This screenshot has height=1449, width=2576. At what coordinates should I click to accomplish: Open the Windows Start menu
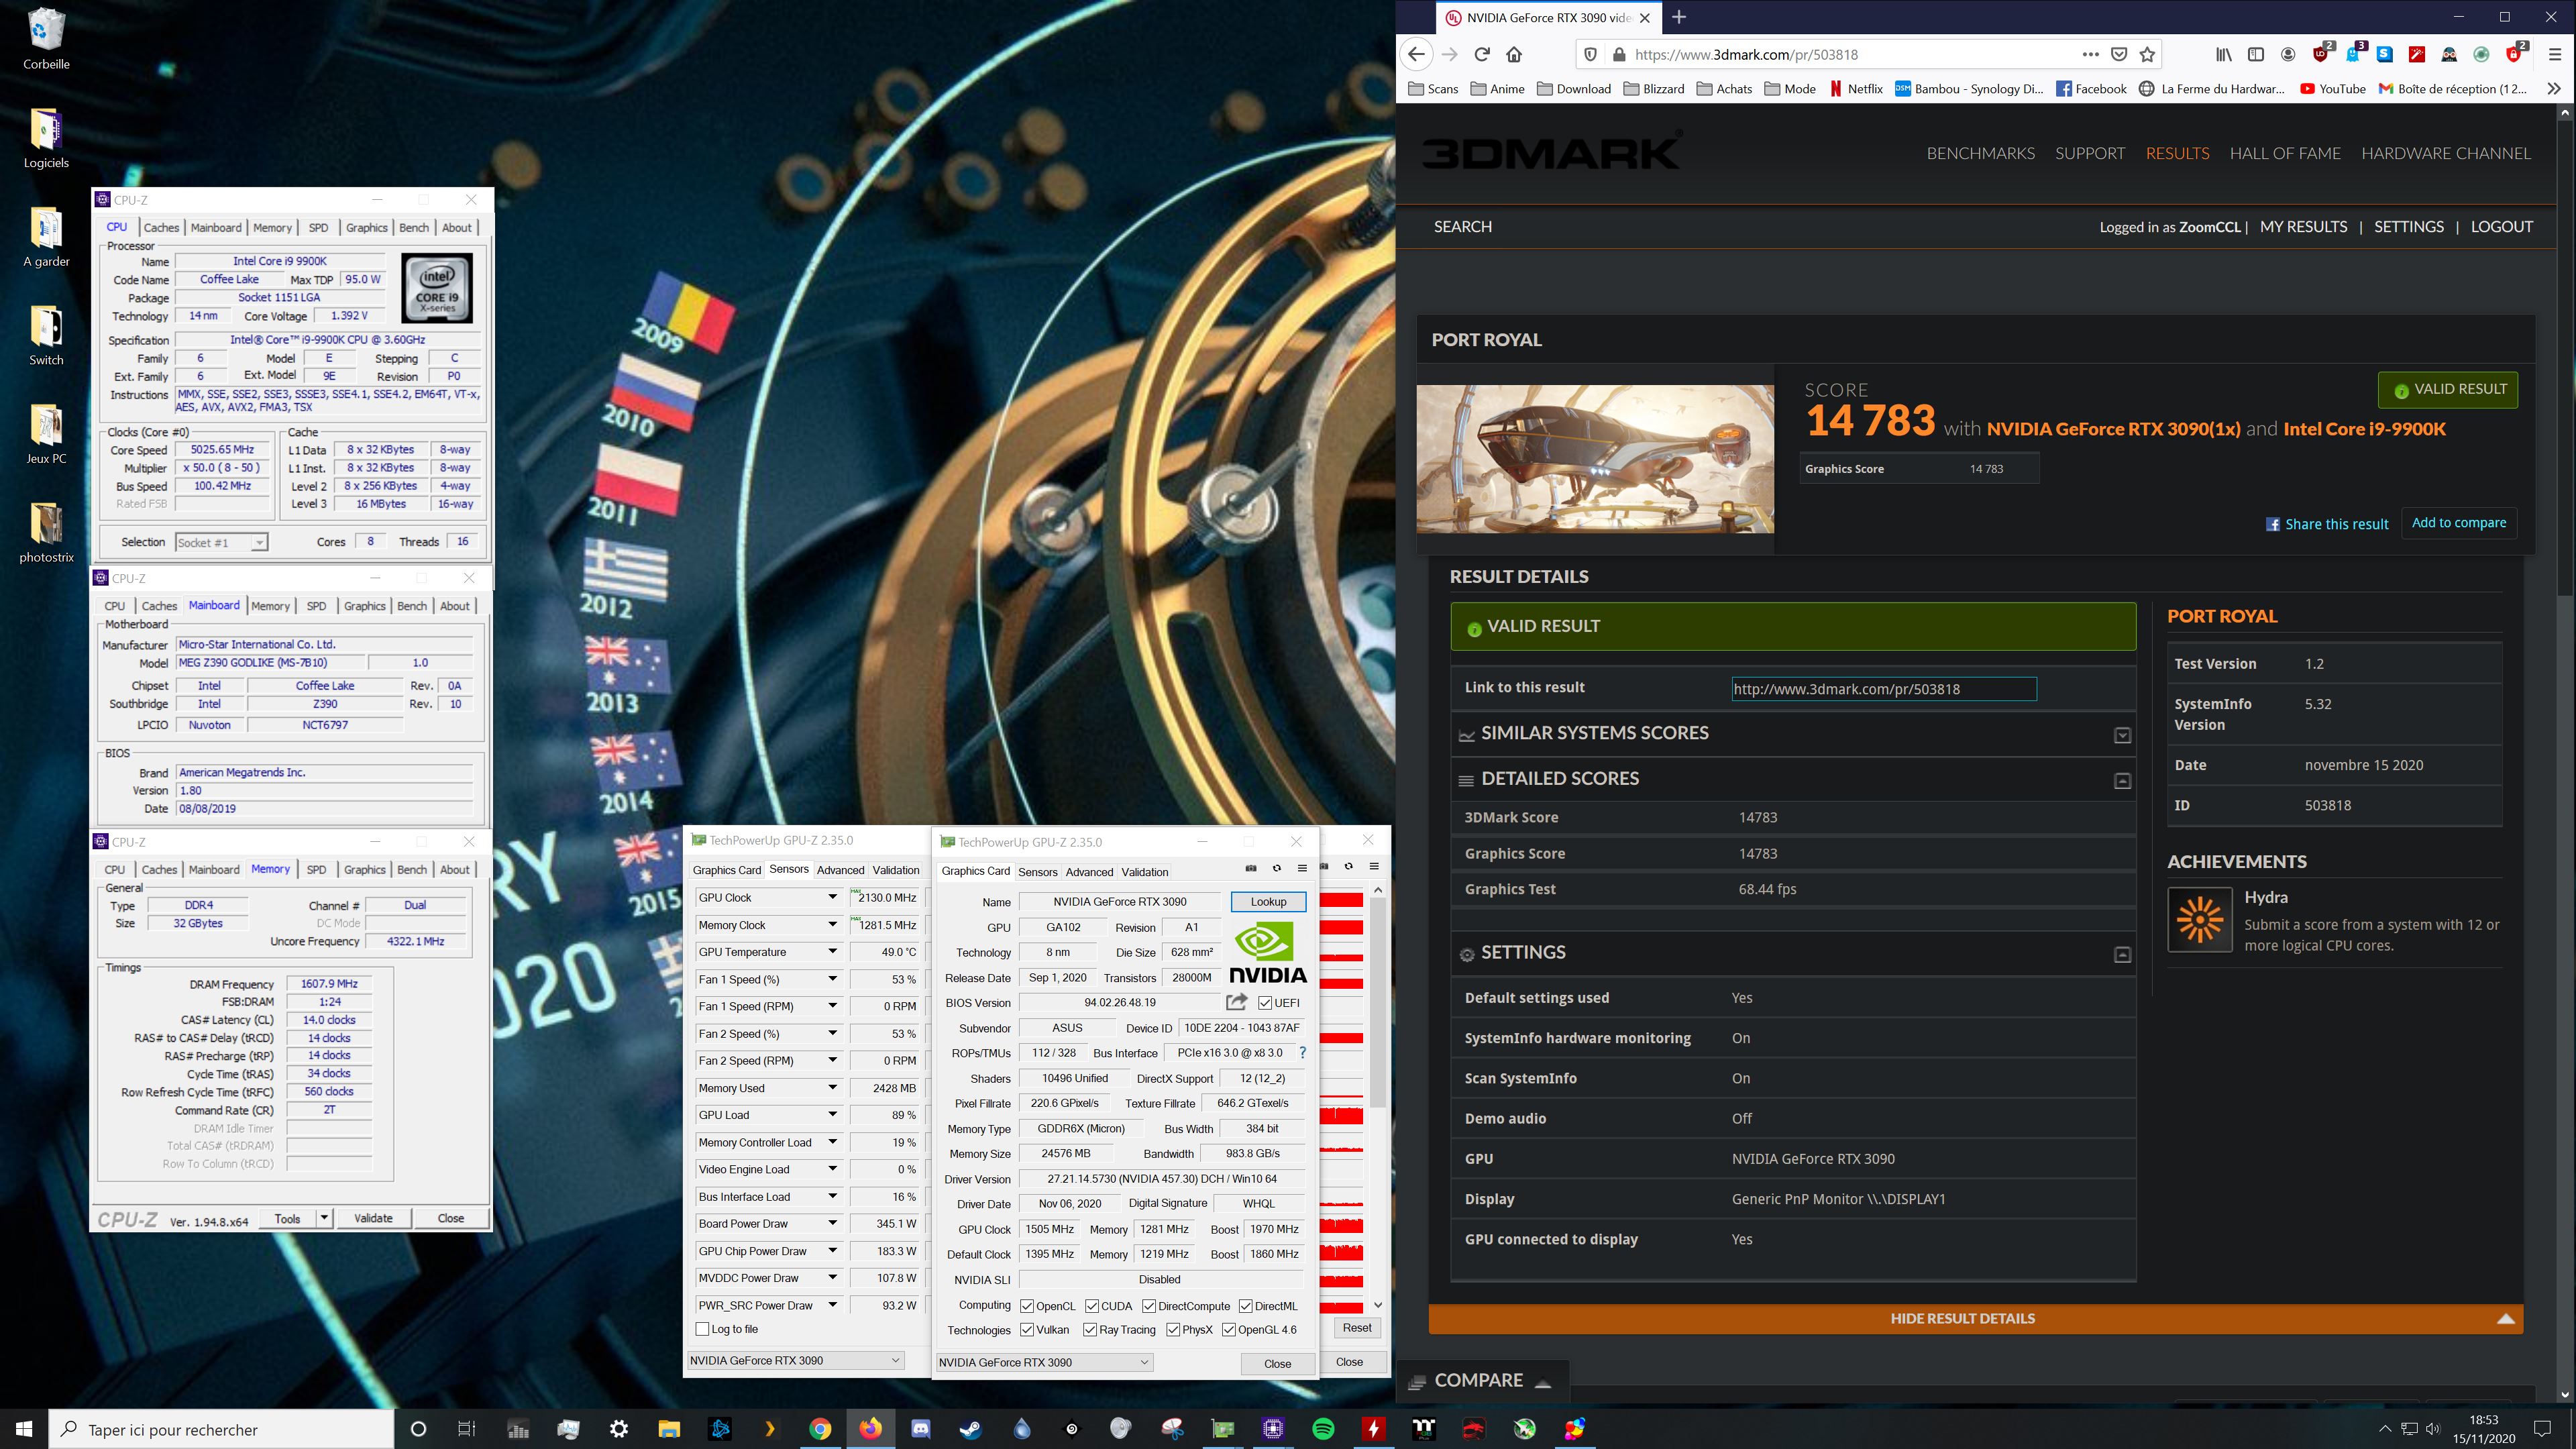[24, 1428]
